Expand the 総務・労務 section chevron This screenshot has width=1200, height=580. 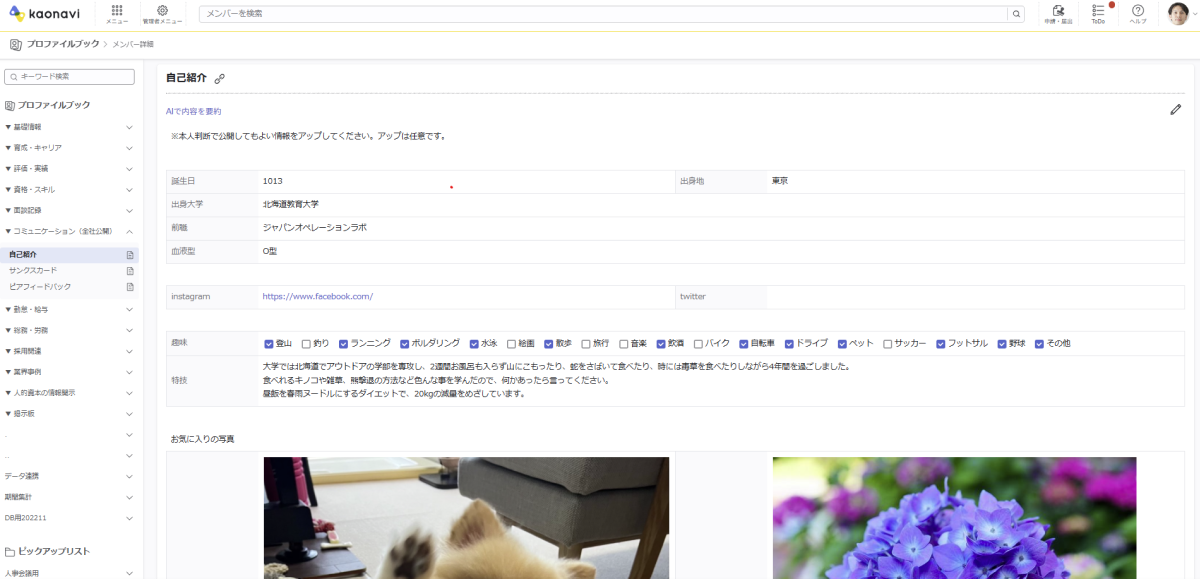tap(129, 330)
